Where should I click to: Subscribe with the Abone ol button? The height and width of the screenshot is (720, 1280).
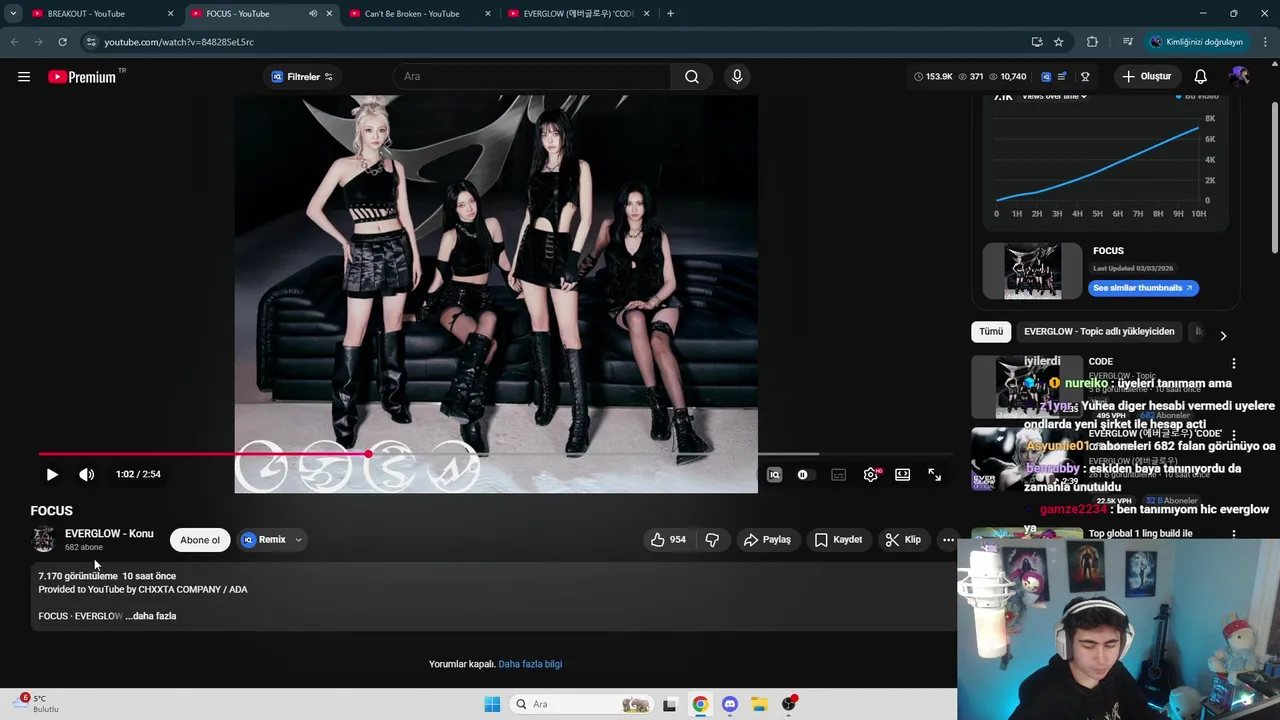(200, 540)
